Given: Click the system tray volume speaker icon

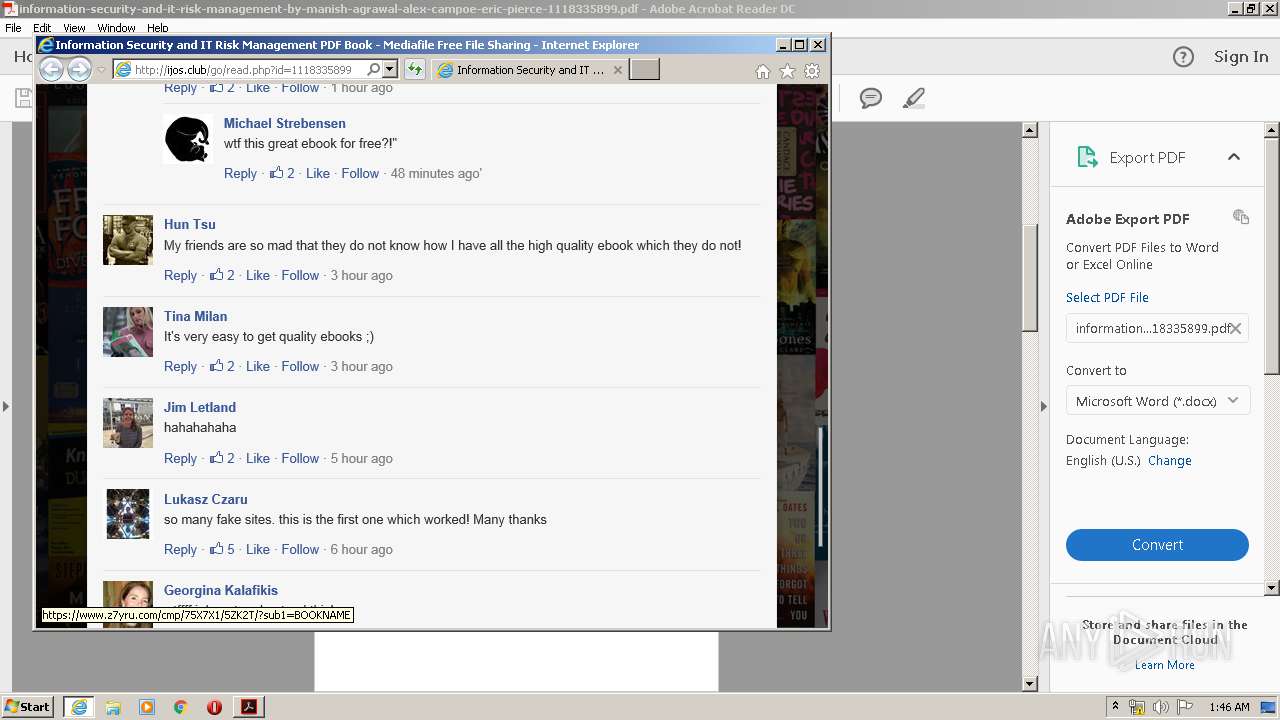Looking at the screenshot, I should [1160, 707].
